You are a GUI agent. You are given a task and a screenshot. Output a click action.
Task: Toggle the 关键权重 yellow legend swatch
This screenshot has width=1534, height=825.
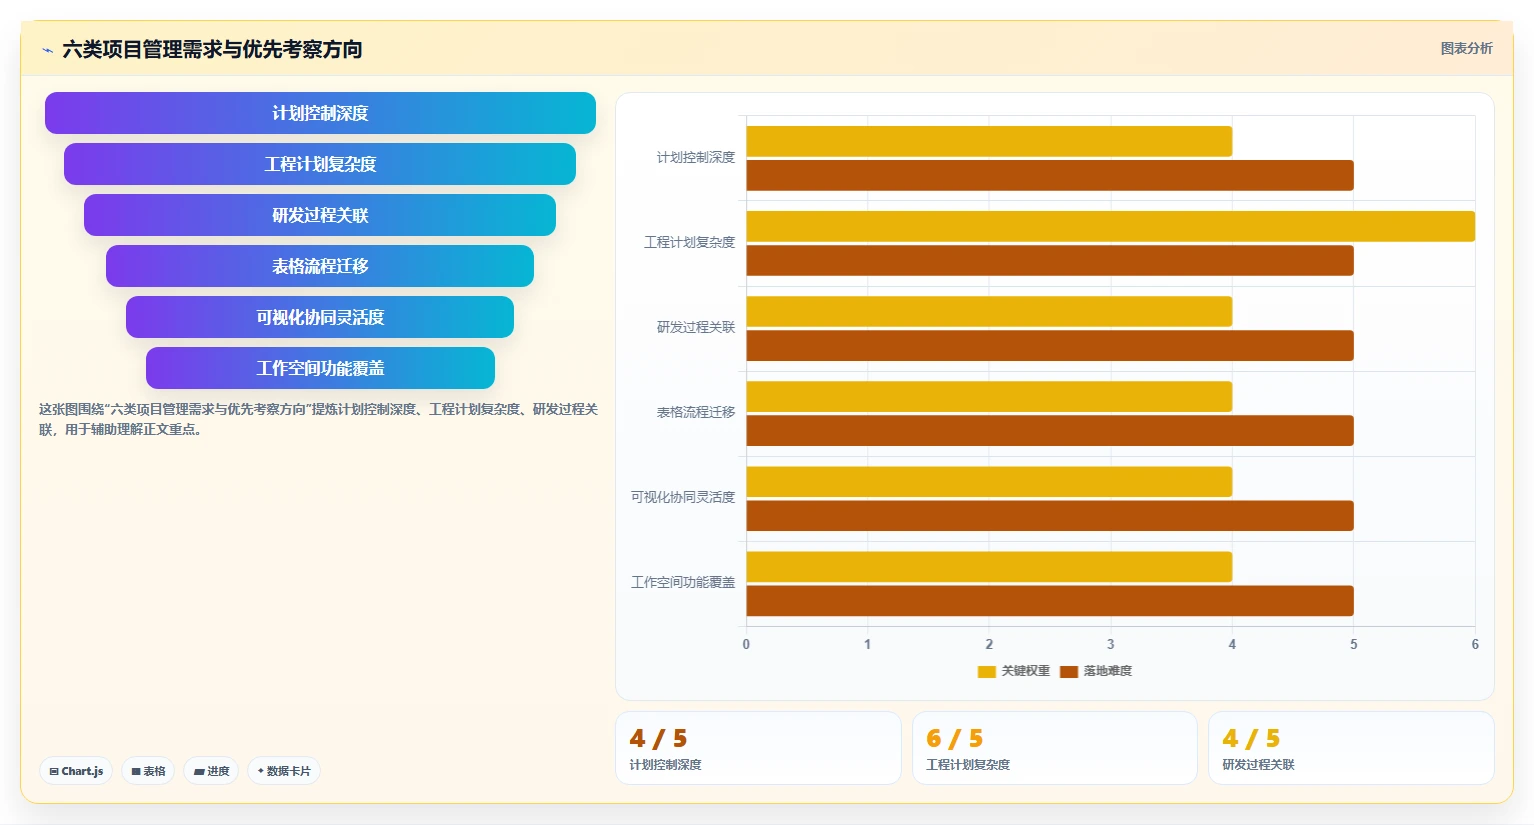tap(986, 671)
